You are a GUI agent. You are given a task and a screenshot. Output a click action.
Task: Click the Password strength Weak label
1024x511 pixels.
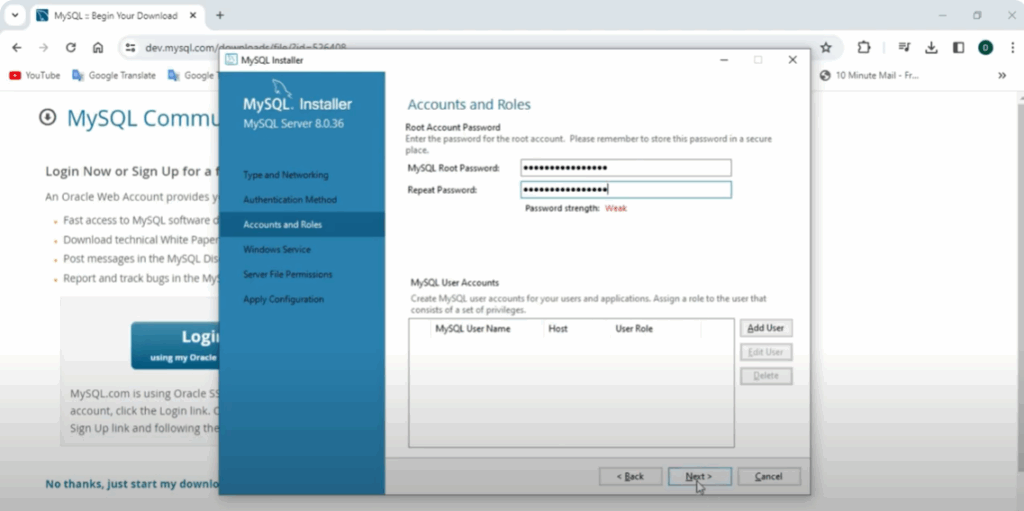[616, 208]
